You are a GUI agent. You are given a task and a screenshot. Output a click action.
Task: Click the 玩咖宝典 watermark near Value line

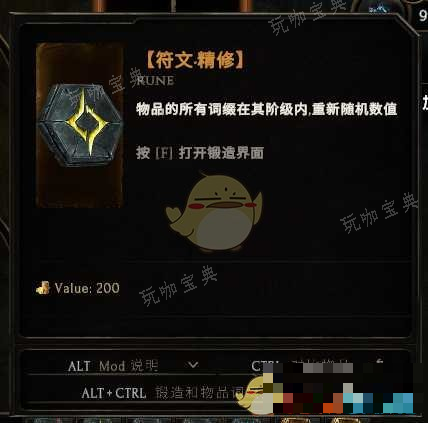pos(179,285)
